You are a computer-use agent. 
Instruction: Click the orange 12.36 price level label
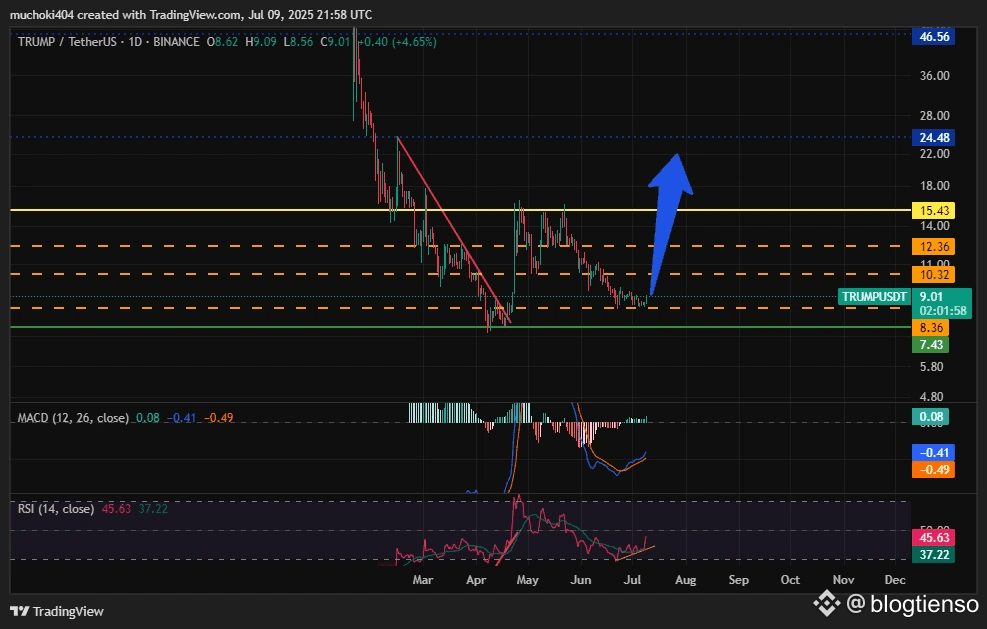[933, 246]
